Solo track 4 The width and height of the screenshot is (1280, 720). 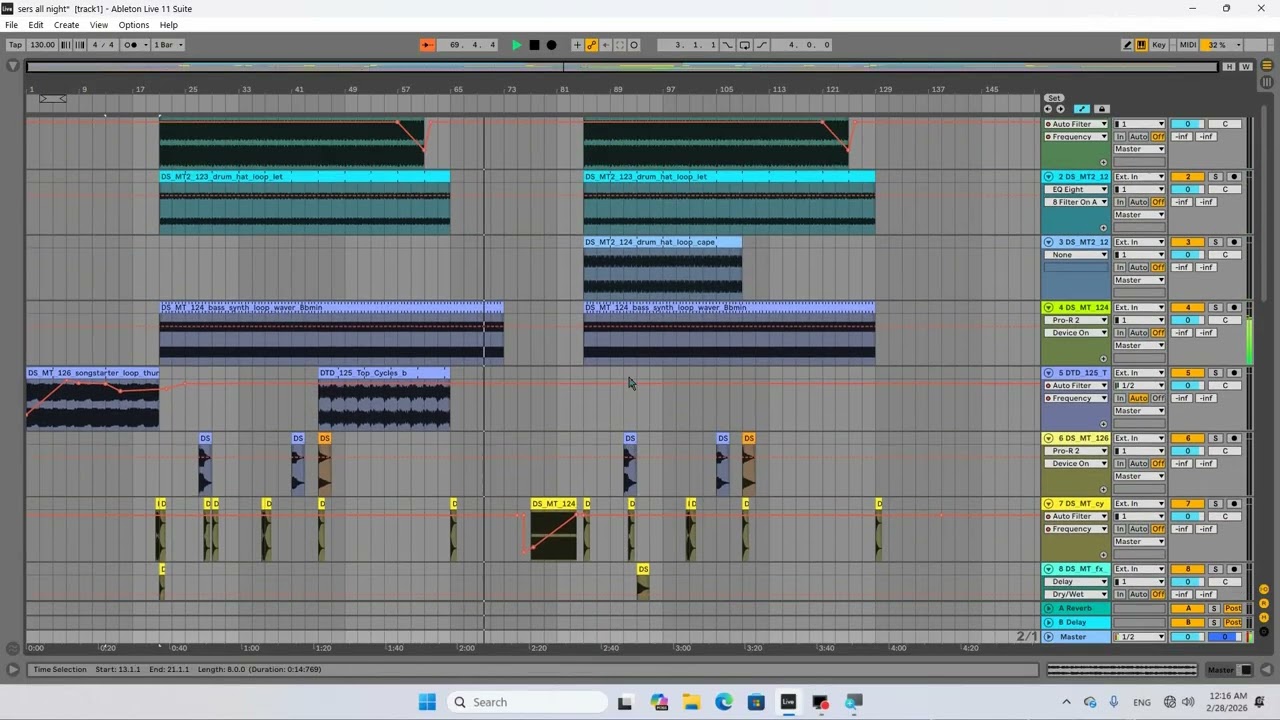1216,307
